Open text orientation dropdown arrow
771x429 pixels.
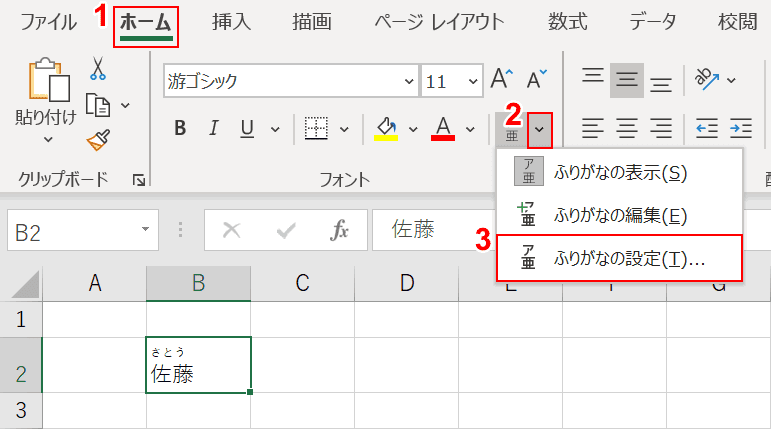coord(732,80)
